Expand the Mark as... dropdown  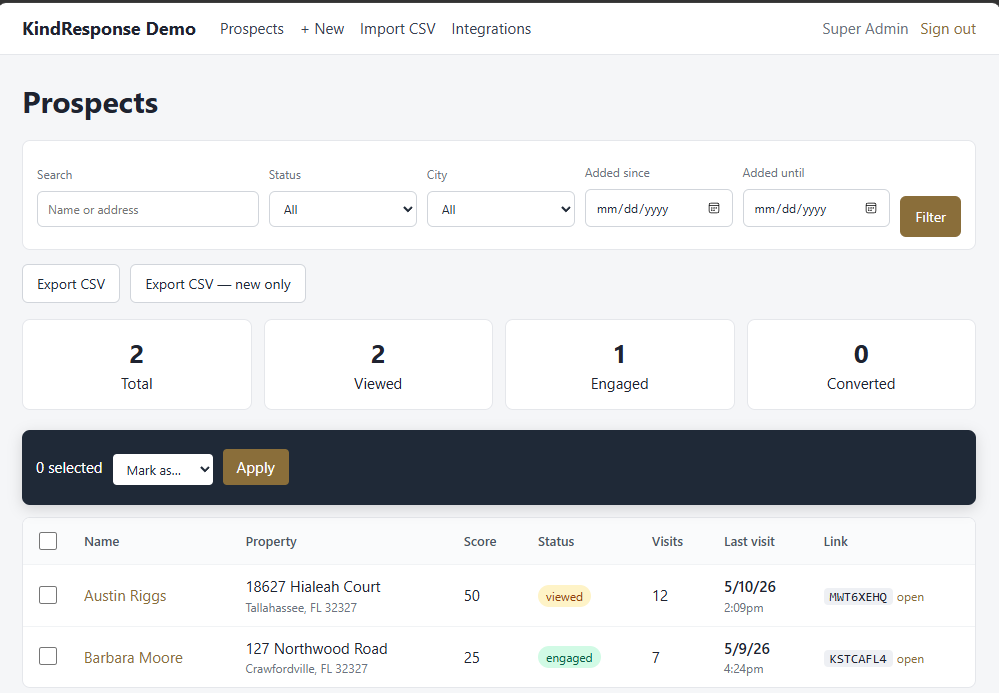point(163,469)
